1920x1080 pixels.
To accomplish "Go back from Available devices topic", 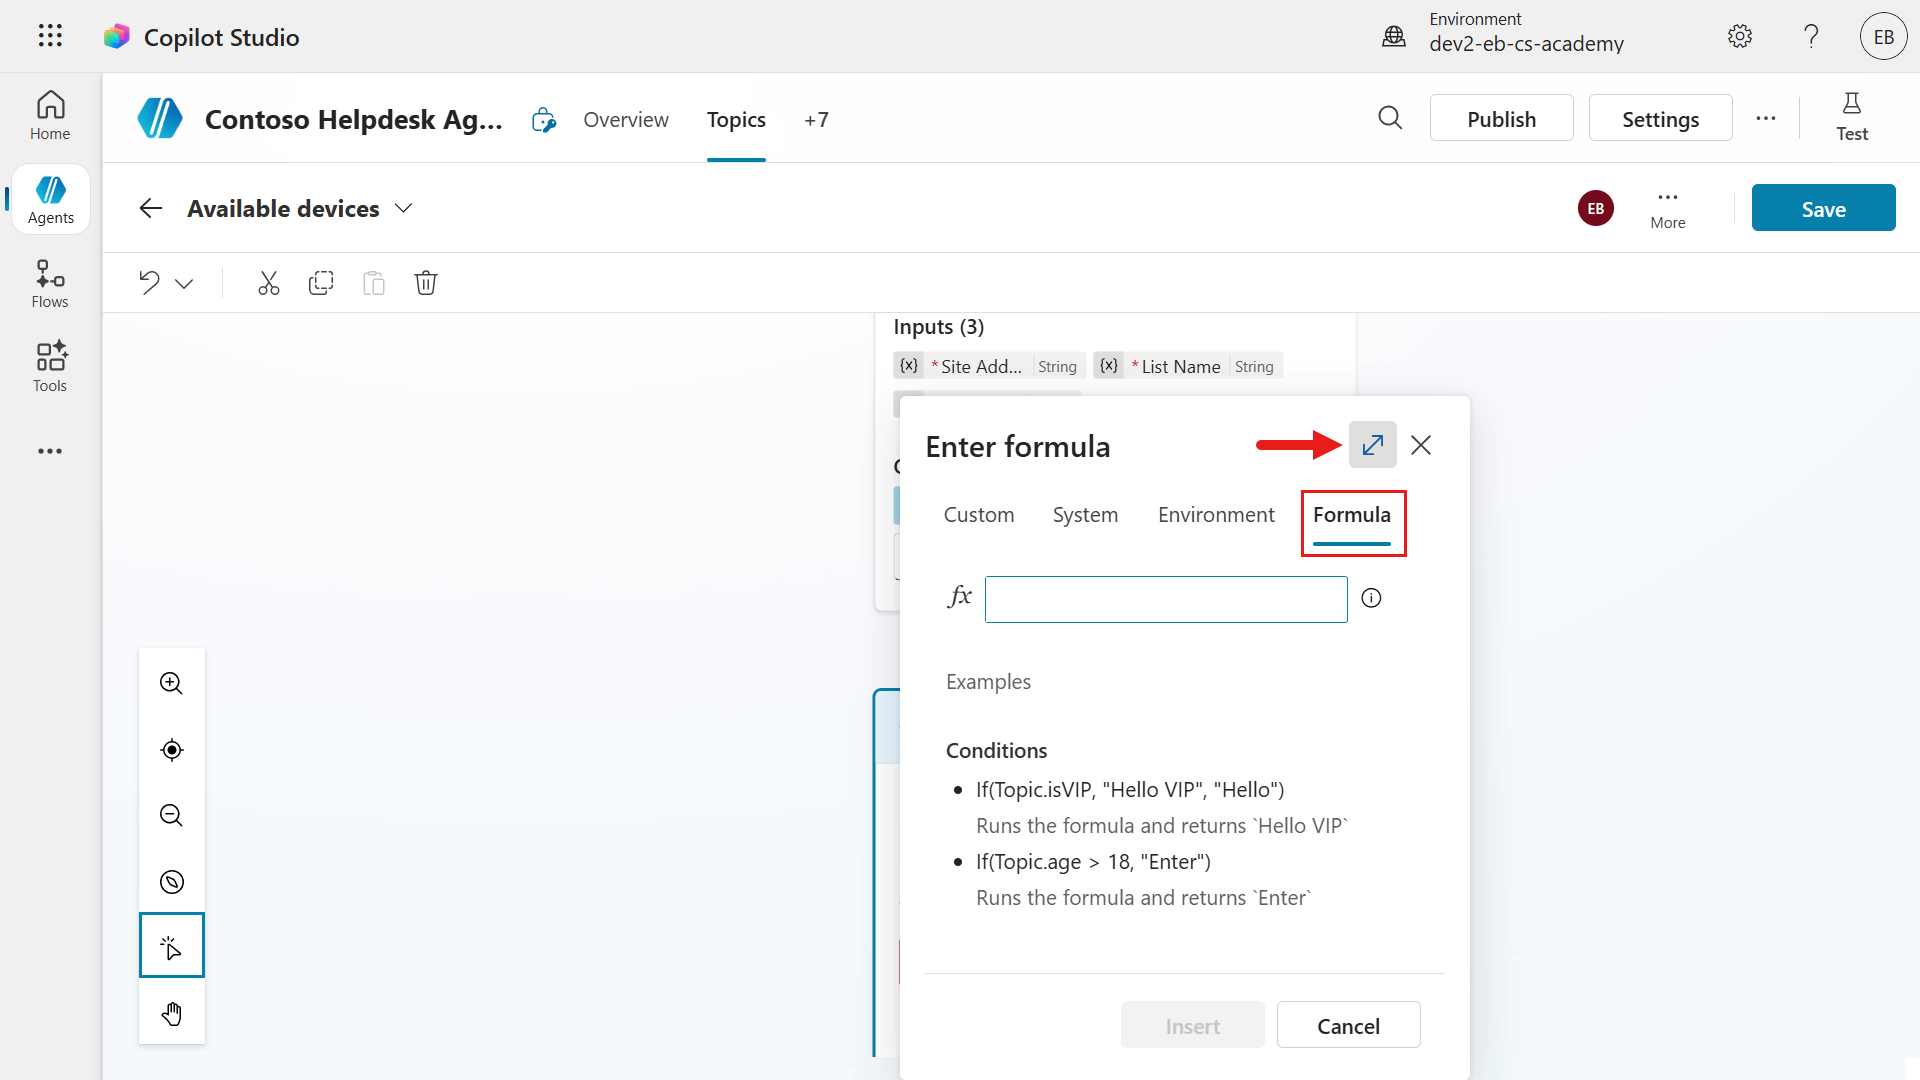I will click(151, 208).
